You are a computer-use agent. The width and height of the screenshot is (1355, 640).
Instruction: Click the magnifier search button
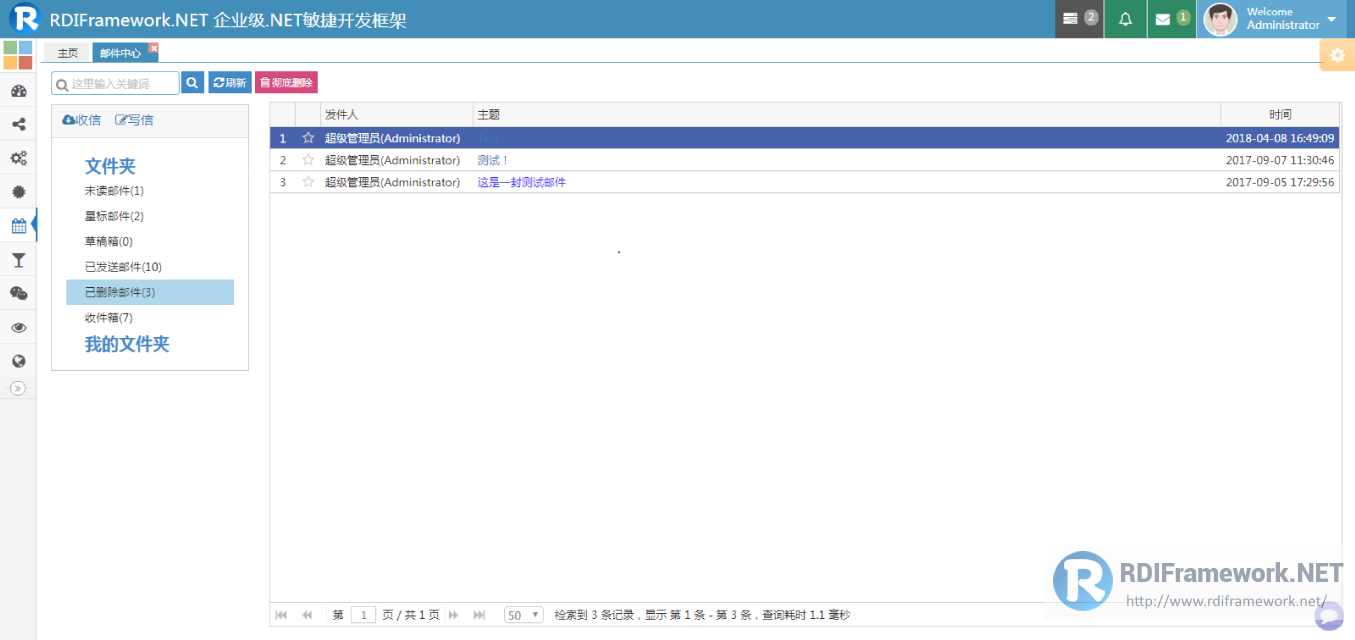pos(192,83)
